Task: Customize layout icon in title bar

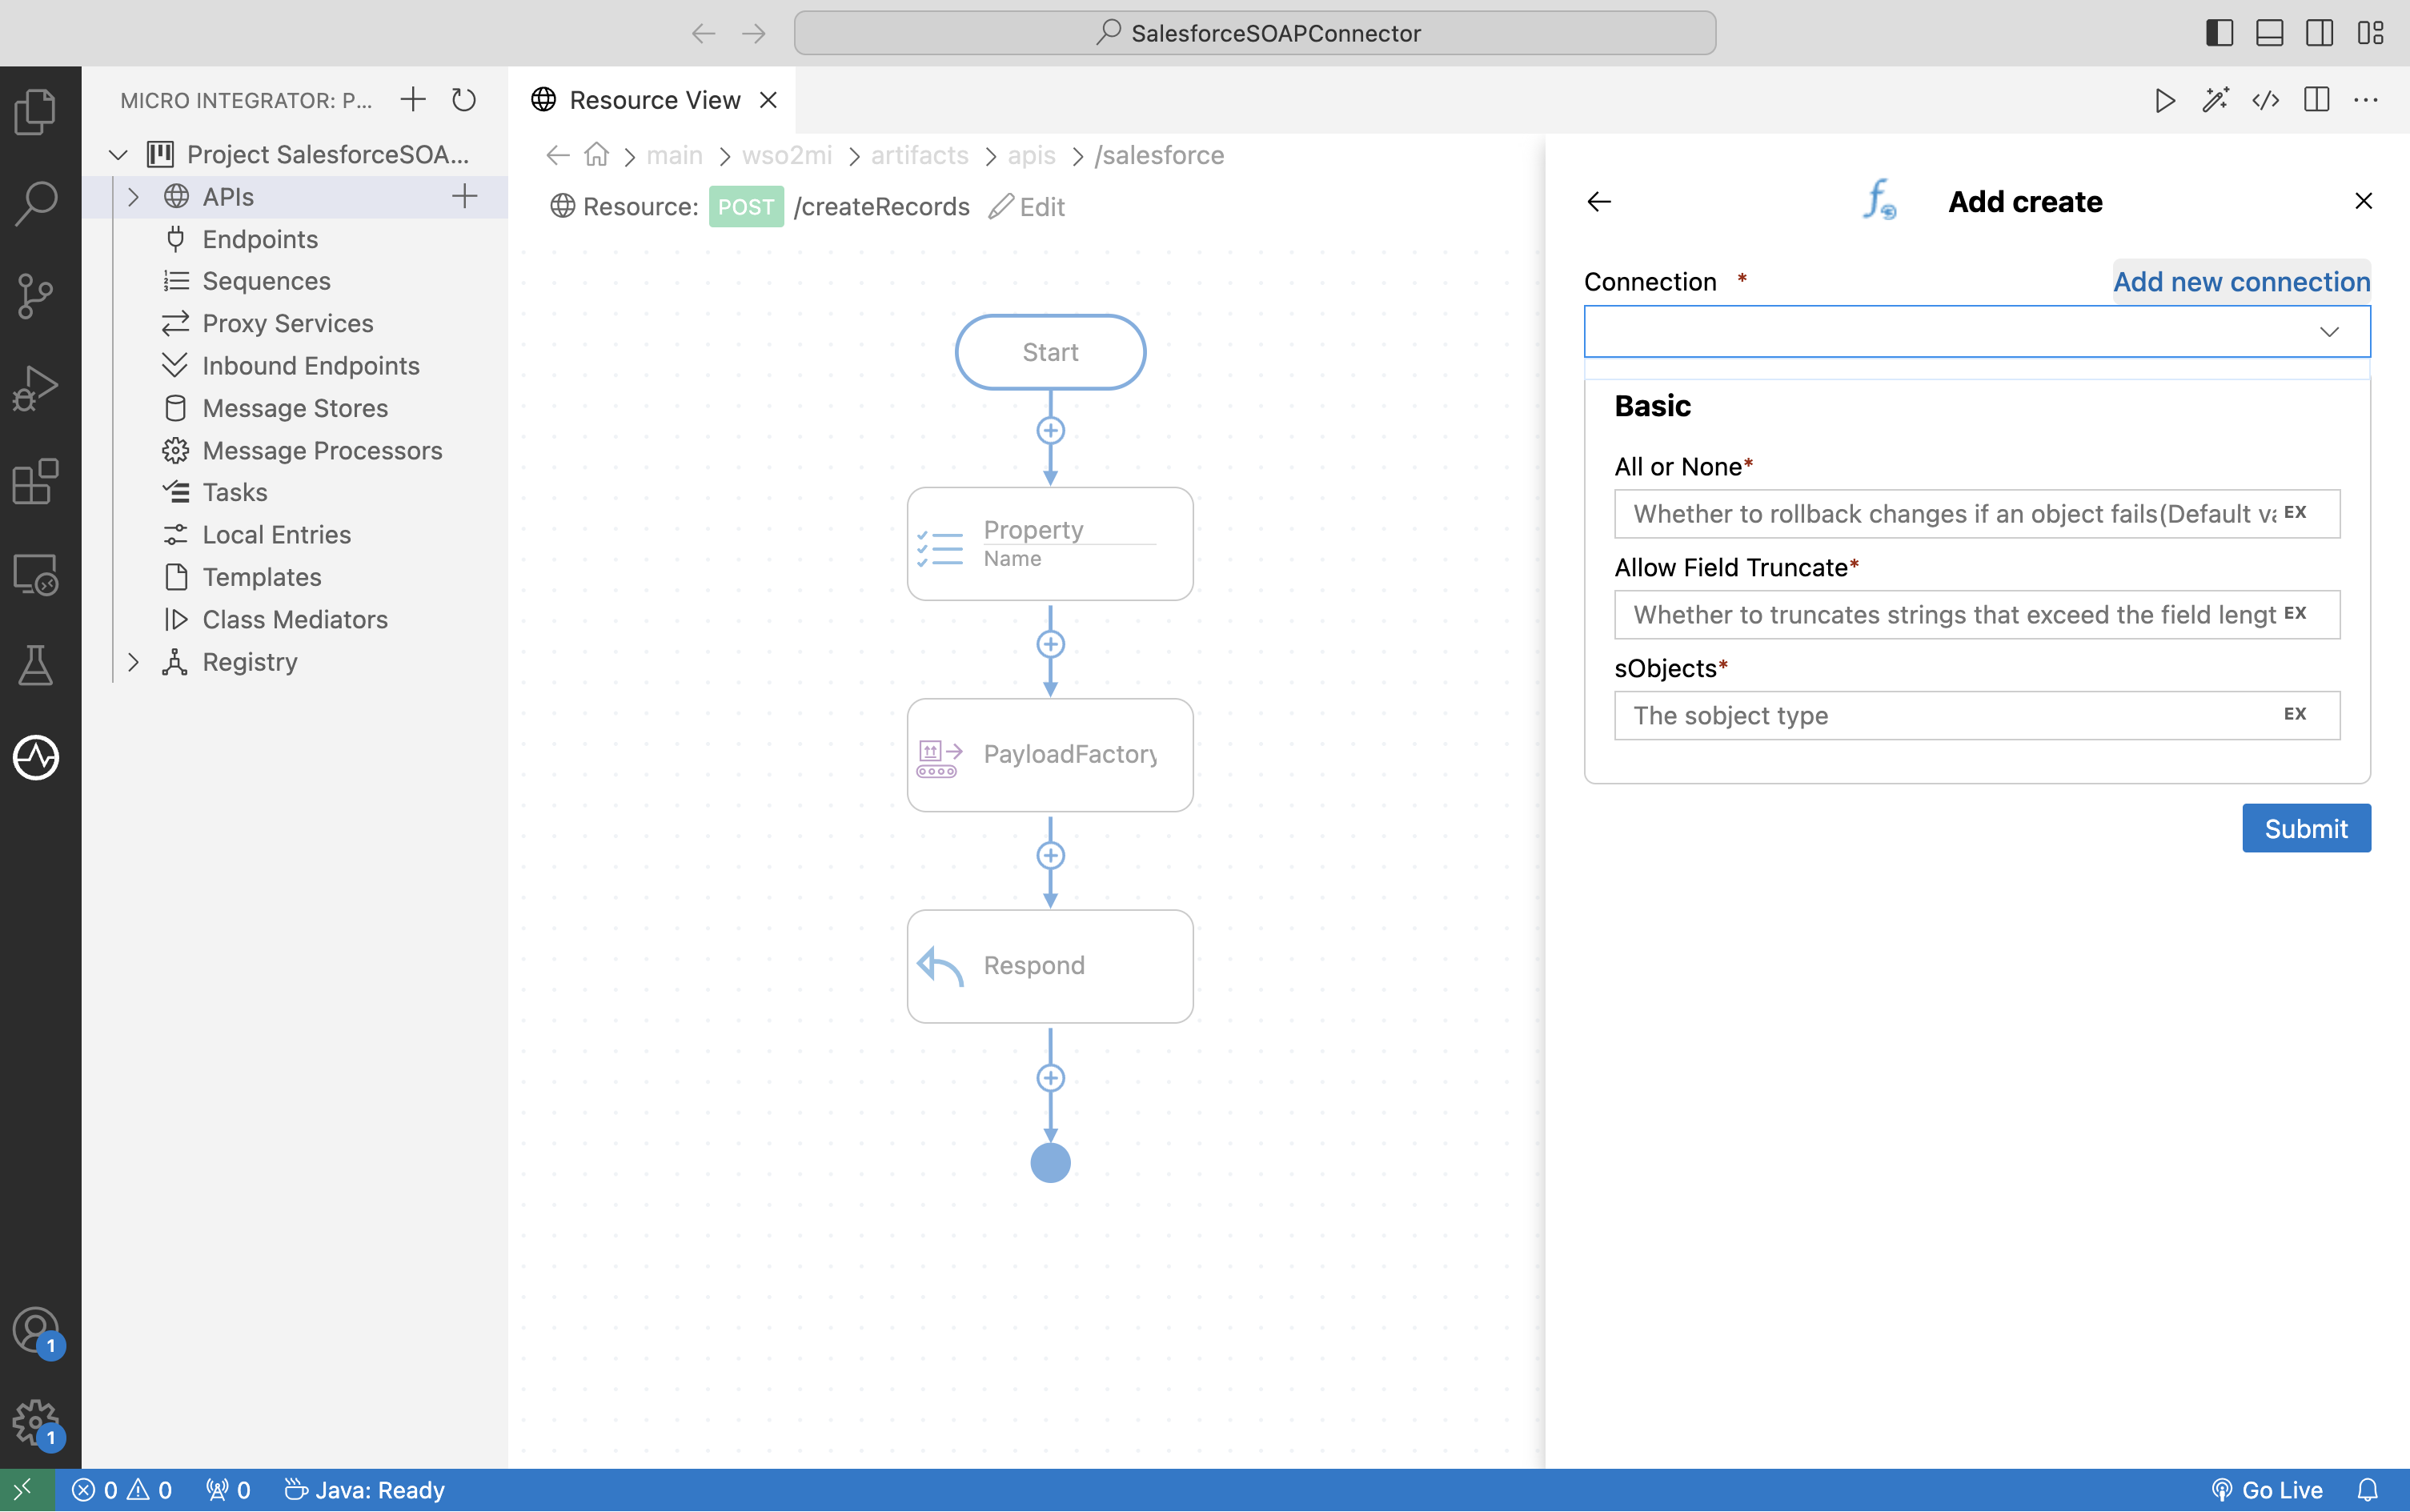Action: [2371, 33]
